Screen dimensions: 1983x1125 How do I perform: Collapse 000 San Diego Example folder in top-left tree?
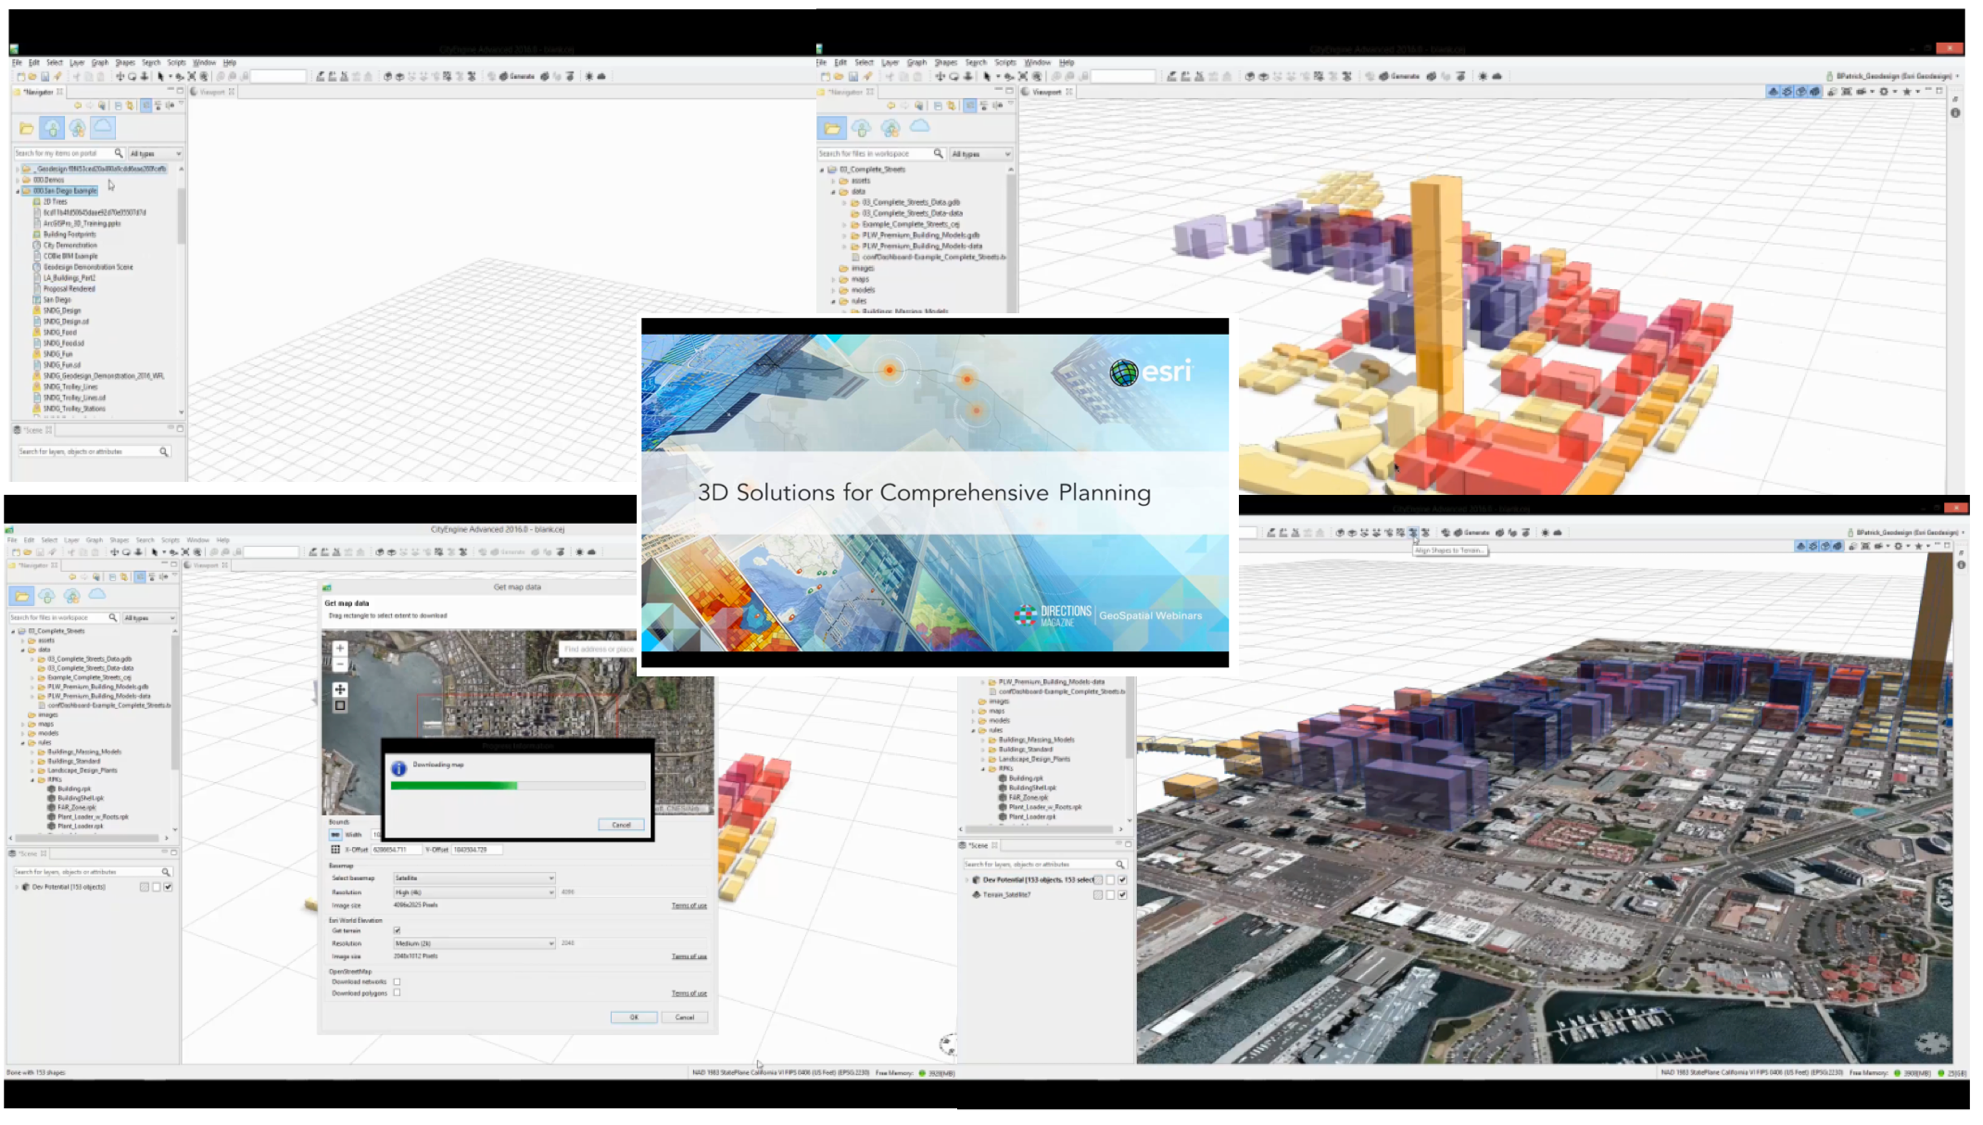pos(18,191)
